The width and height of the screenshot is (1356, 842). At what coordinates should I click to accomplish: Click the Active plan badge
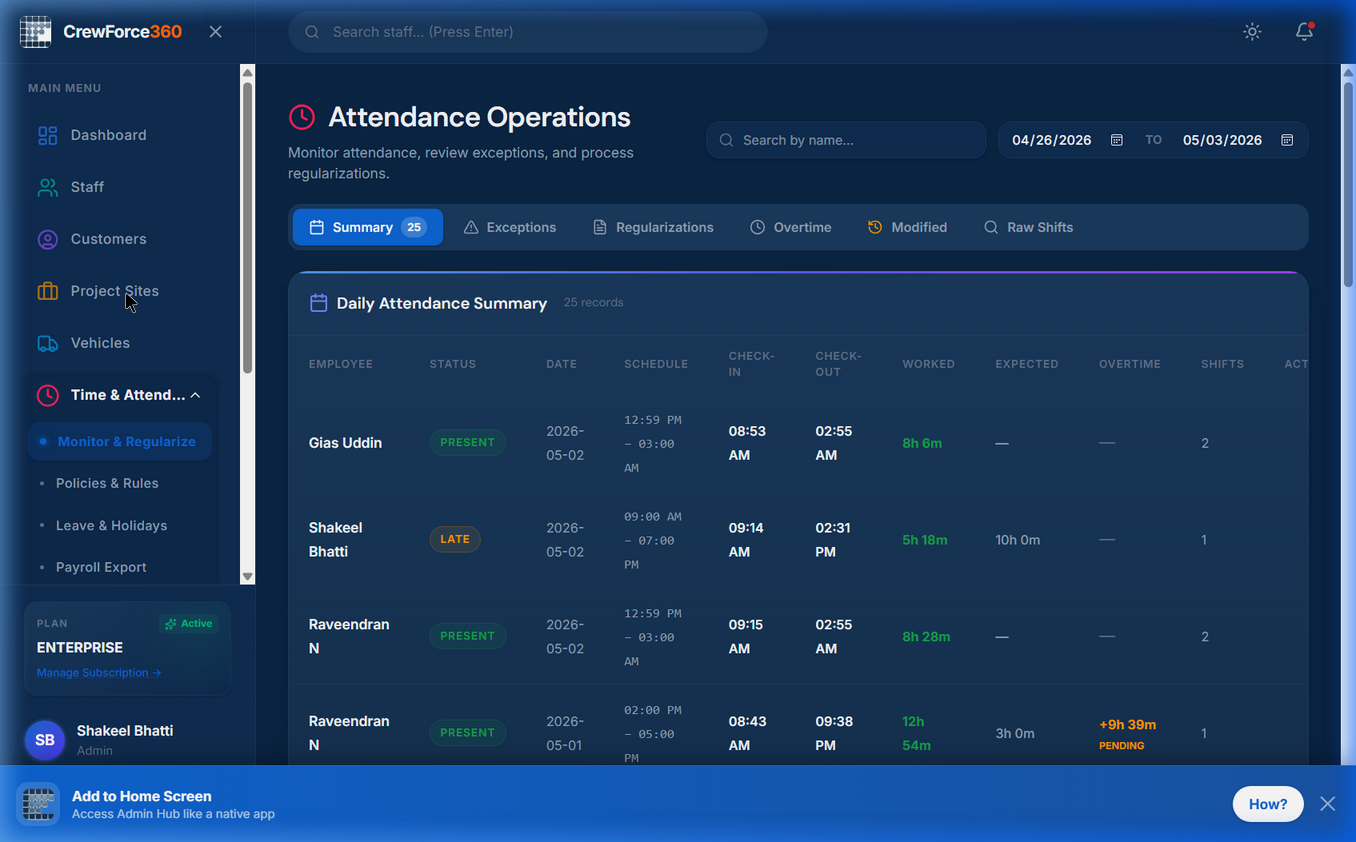click(189, 623)
